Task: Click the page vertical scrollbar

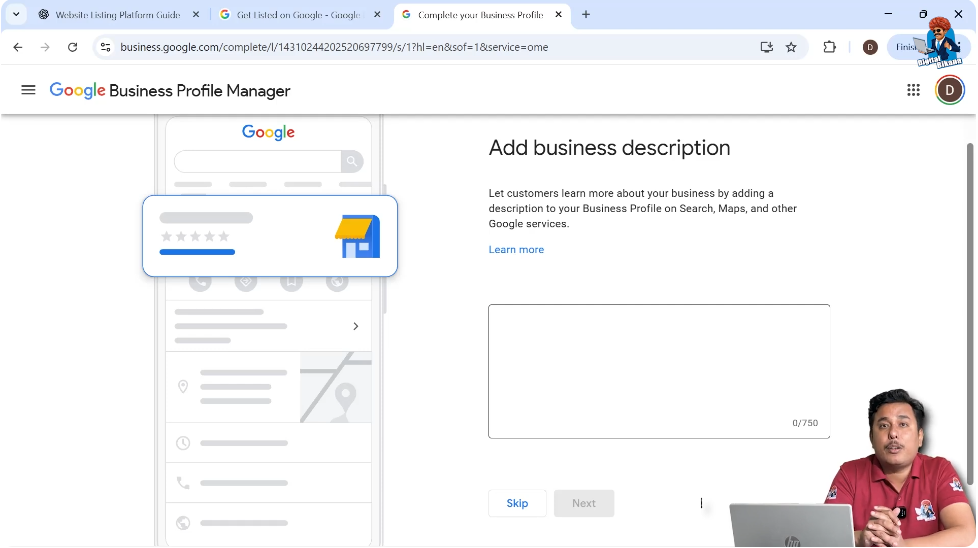Action: (x=970, y=314)
